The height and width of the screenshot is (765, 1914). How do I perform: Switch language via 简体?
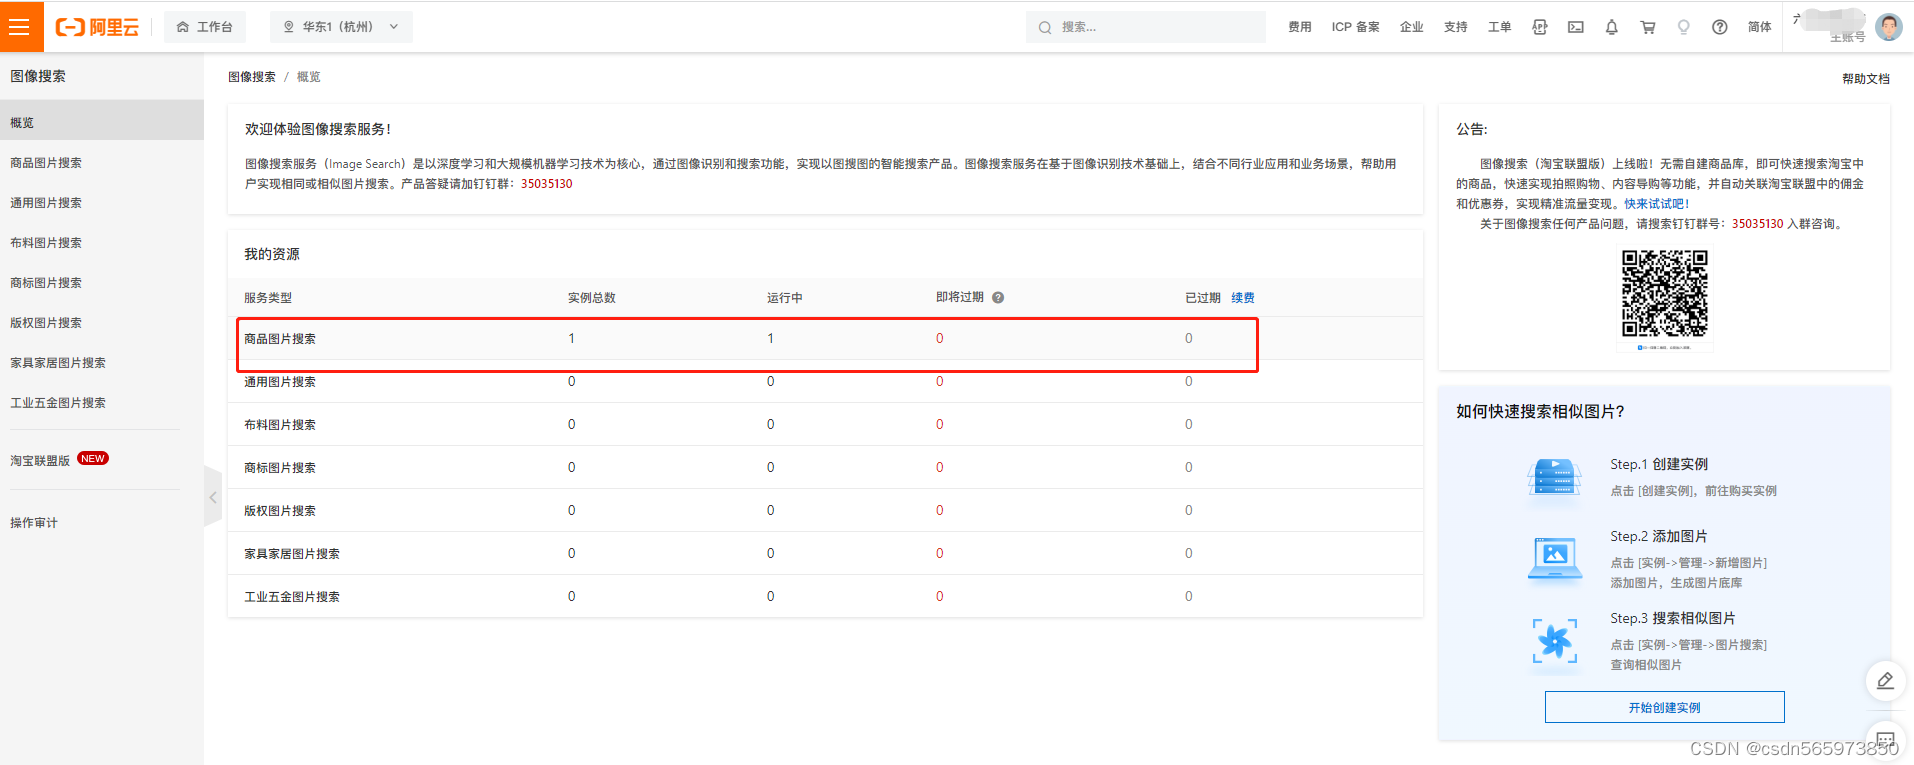pyautogui.click(x=1760, y=27)
